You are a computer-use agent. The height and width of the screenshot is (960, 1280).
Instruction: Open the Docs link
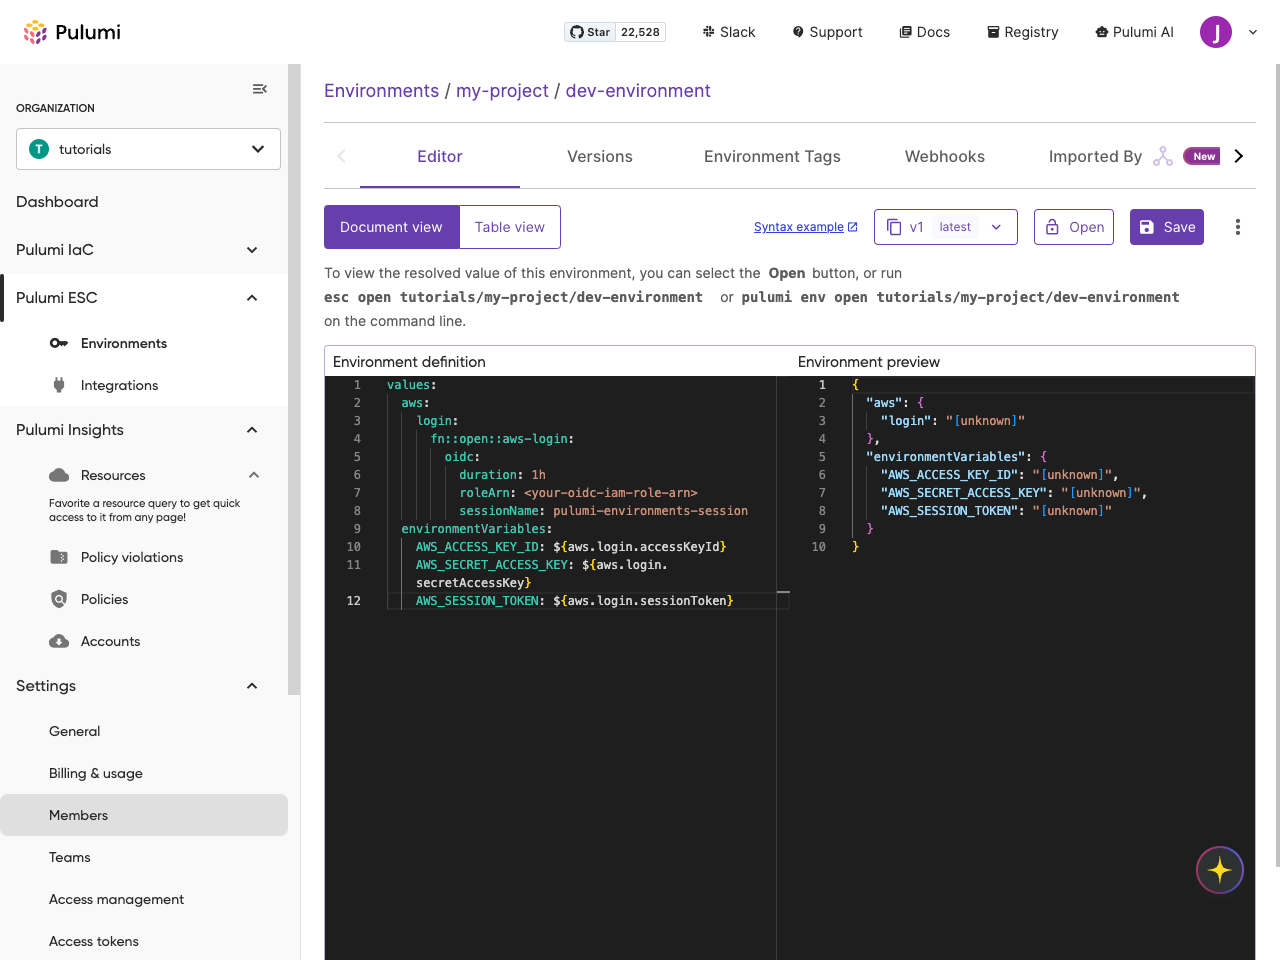(x=925, y=32)
